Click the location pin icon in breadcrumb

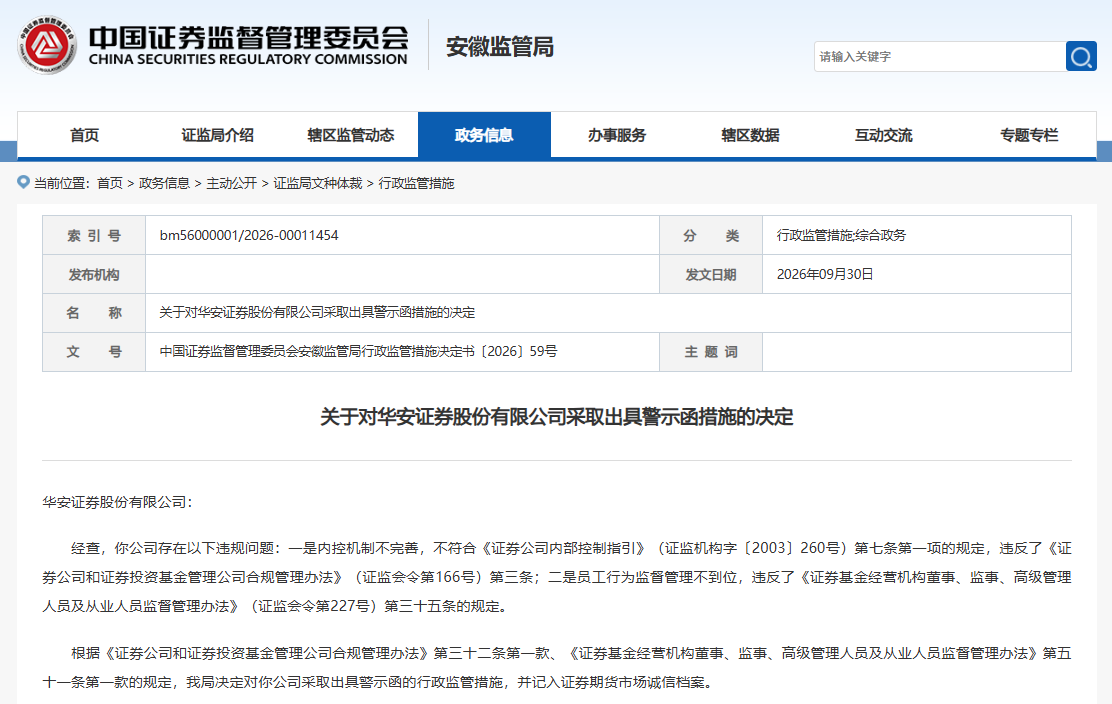click(23, 182)
